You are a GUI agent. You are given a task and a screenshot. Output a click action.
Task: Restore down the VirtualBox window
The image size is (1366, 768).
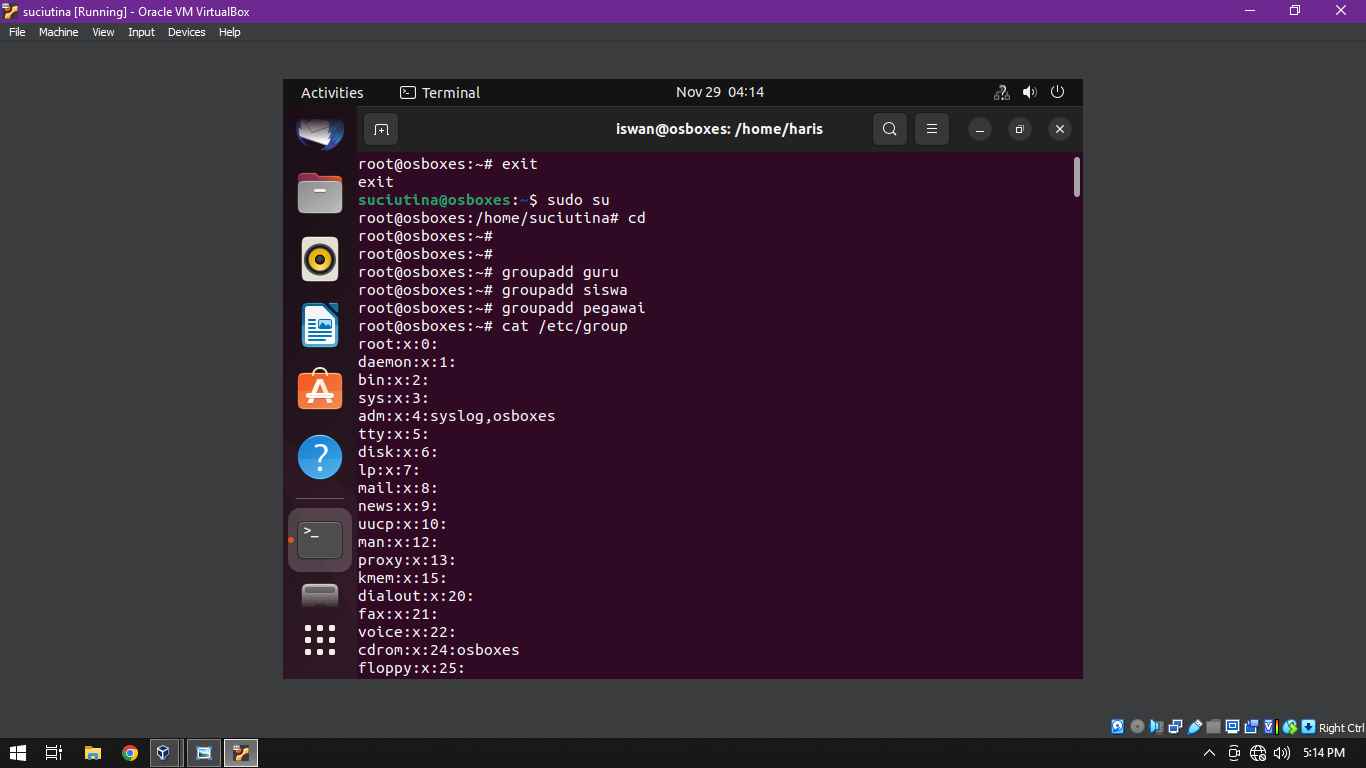click(1295, 11)
